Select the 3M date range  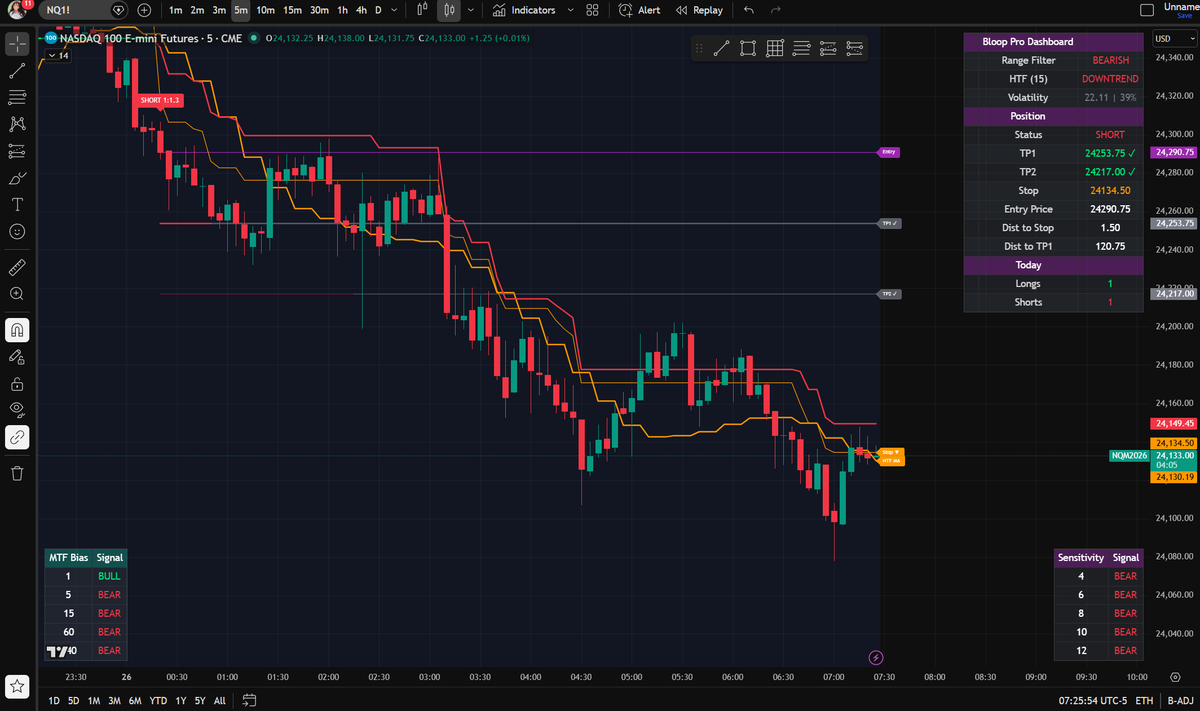[x=115, y=700]
